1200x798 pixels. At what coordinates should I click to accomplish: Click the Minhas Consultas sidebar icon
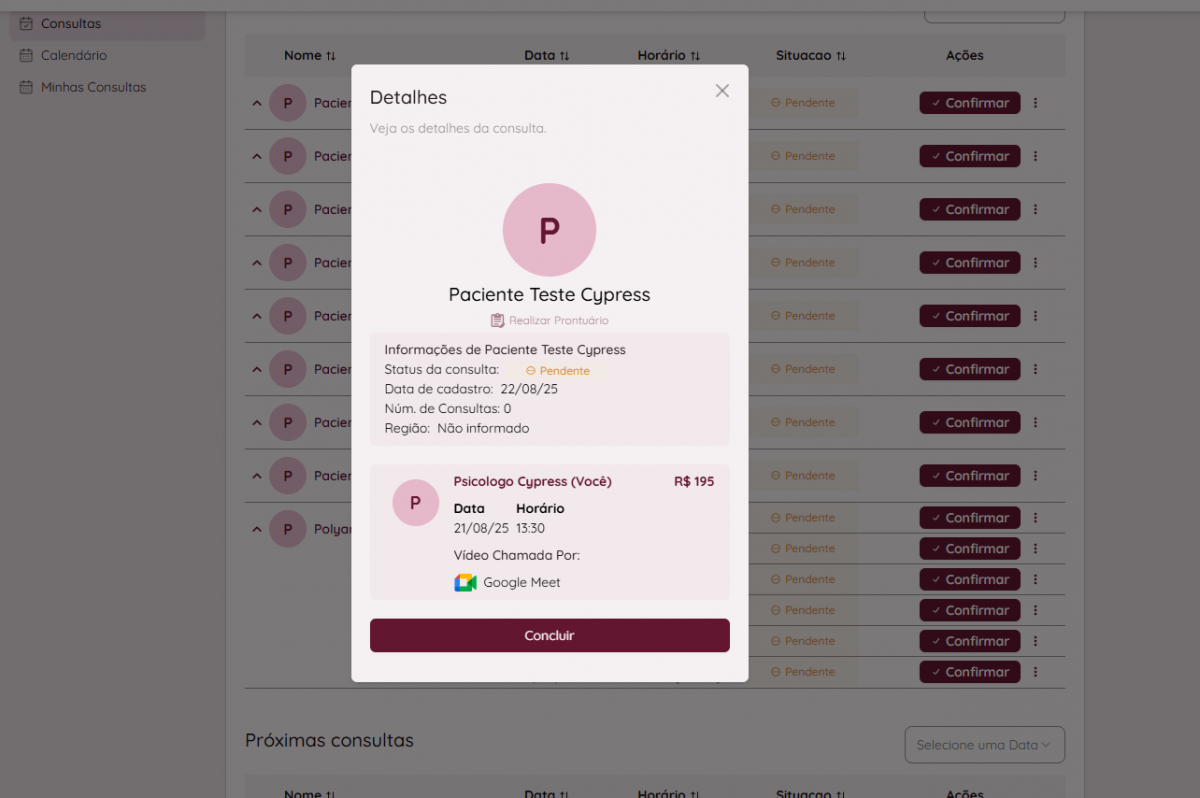(26, 87)
